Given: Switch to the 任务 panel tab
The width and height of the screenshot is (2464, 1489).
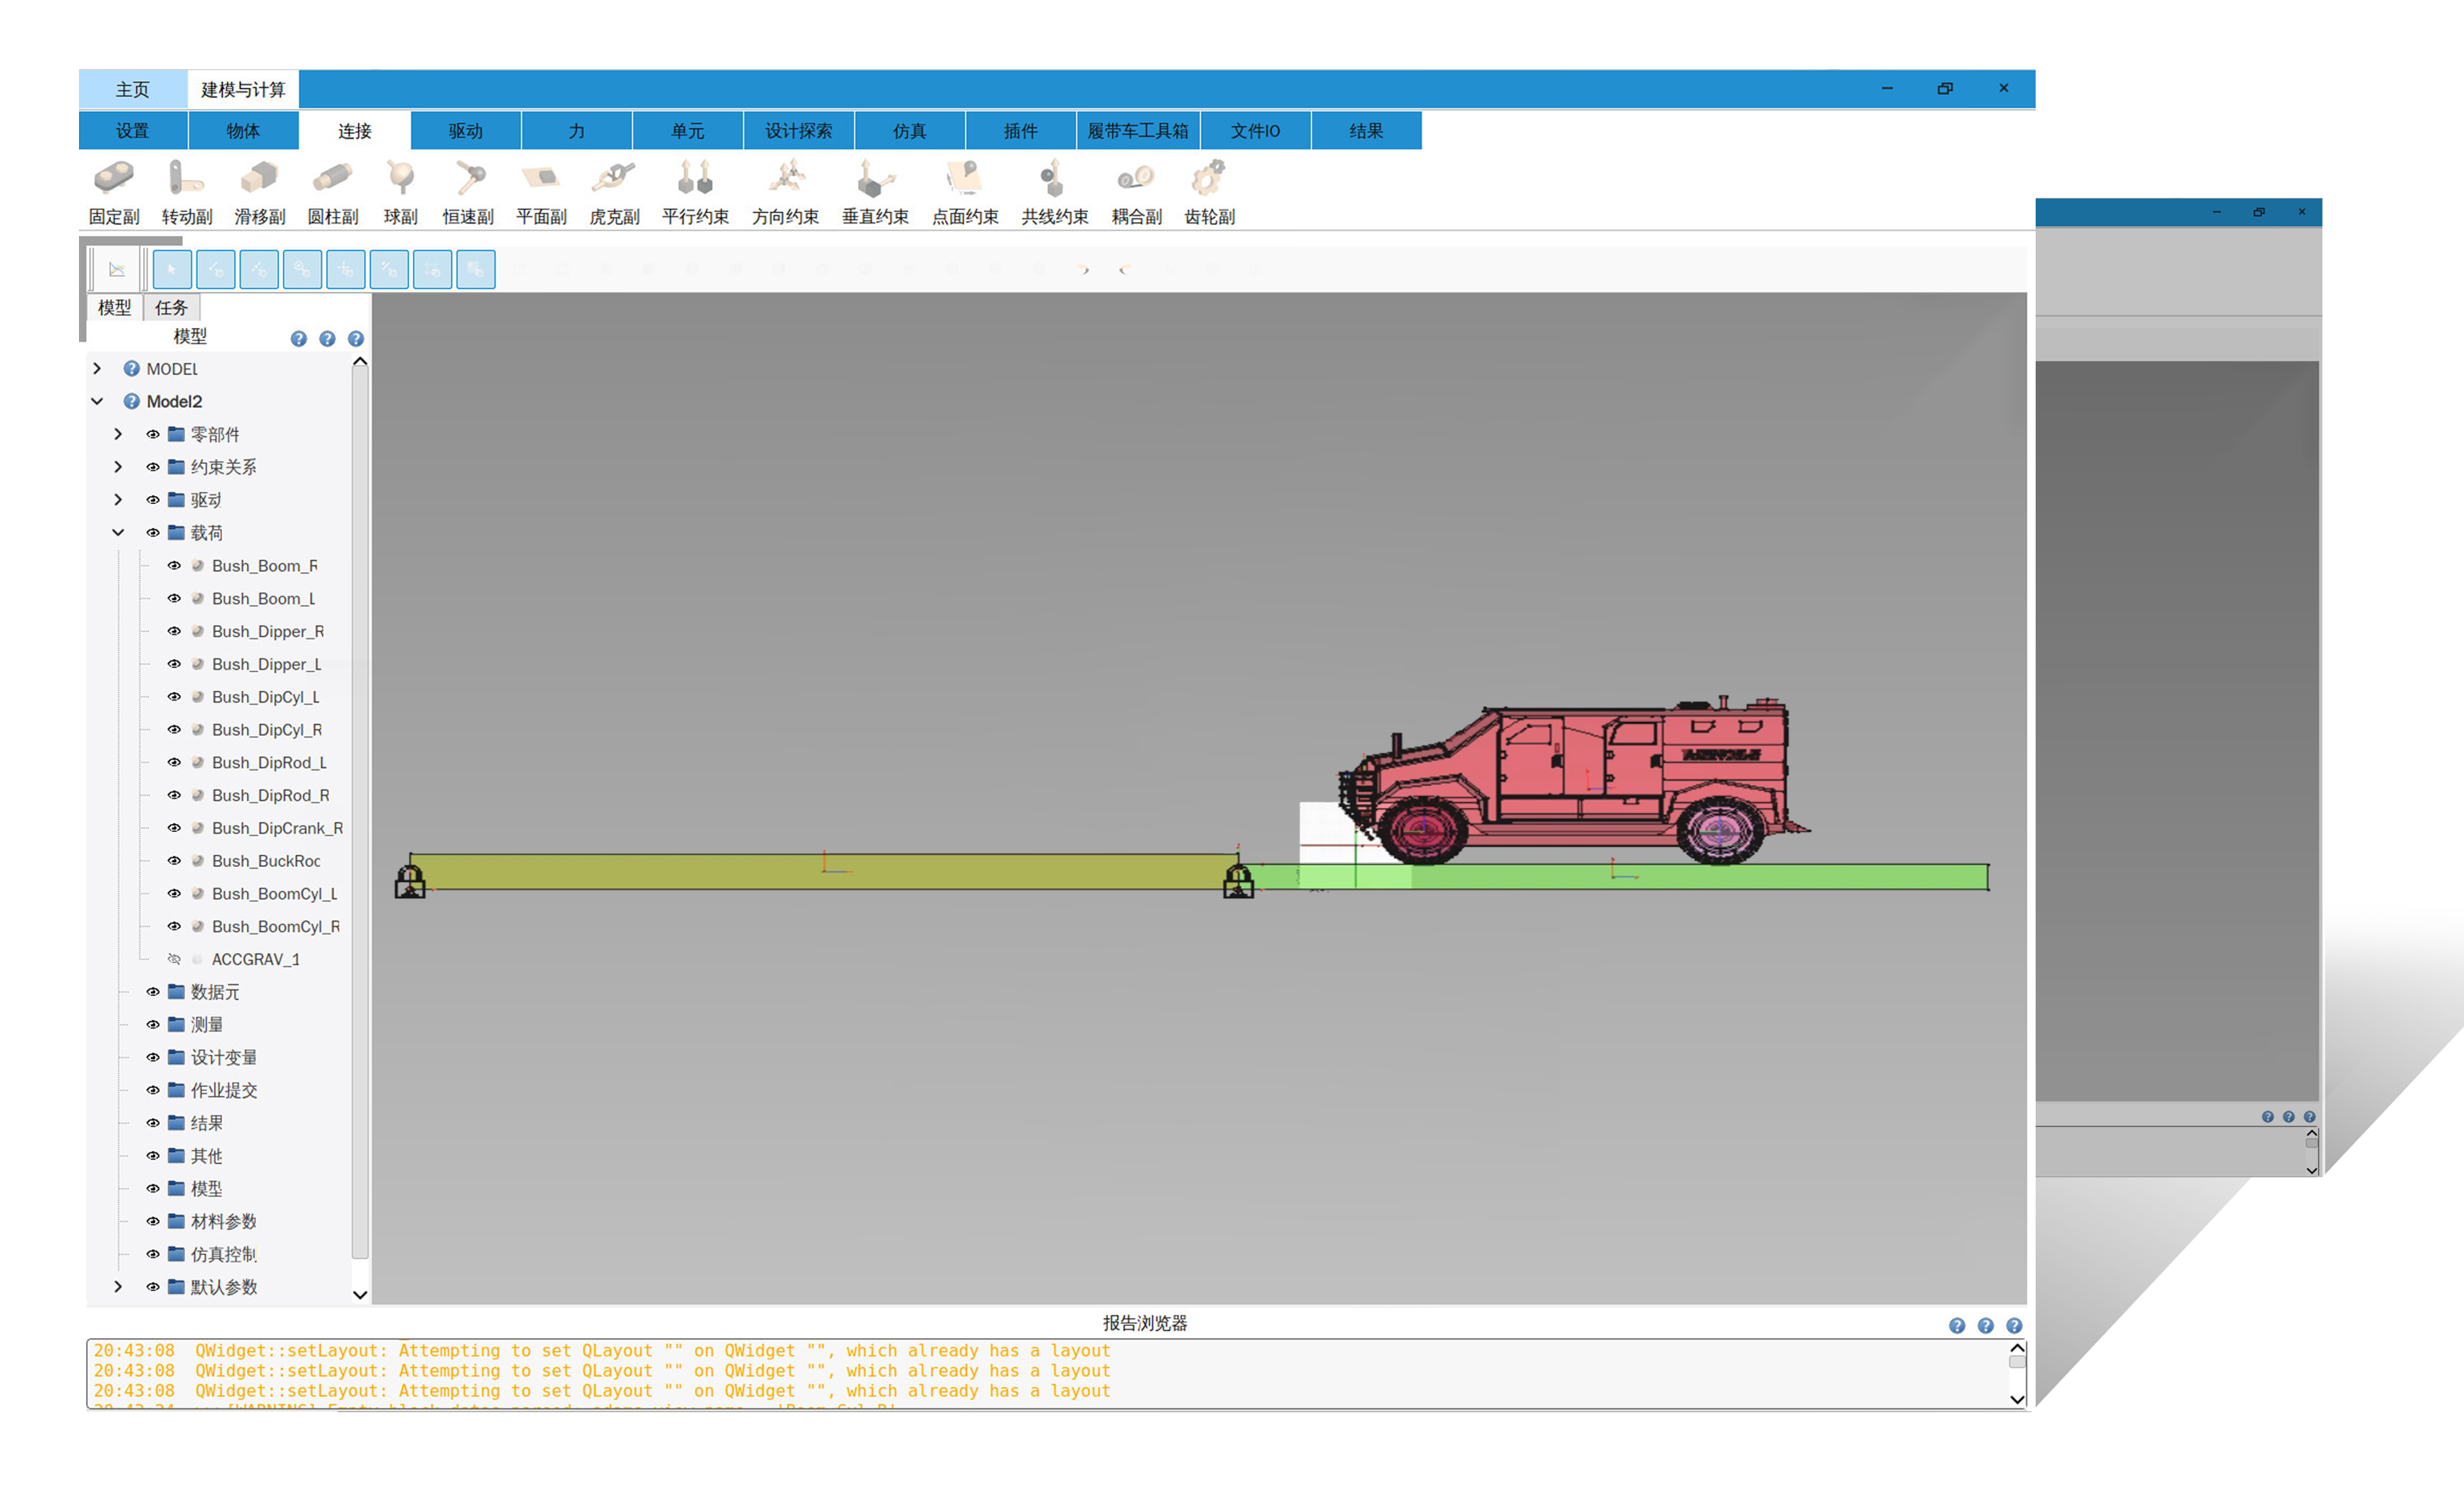Looking at the screenshot, I should point(171,308).
